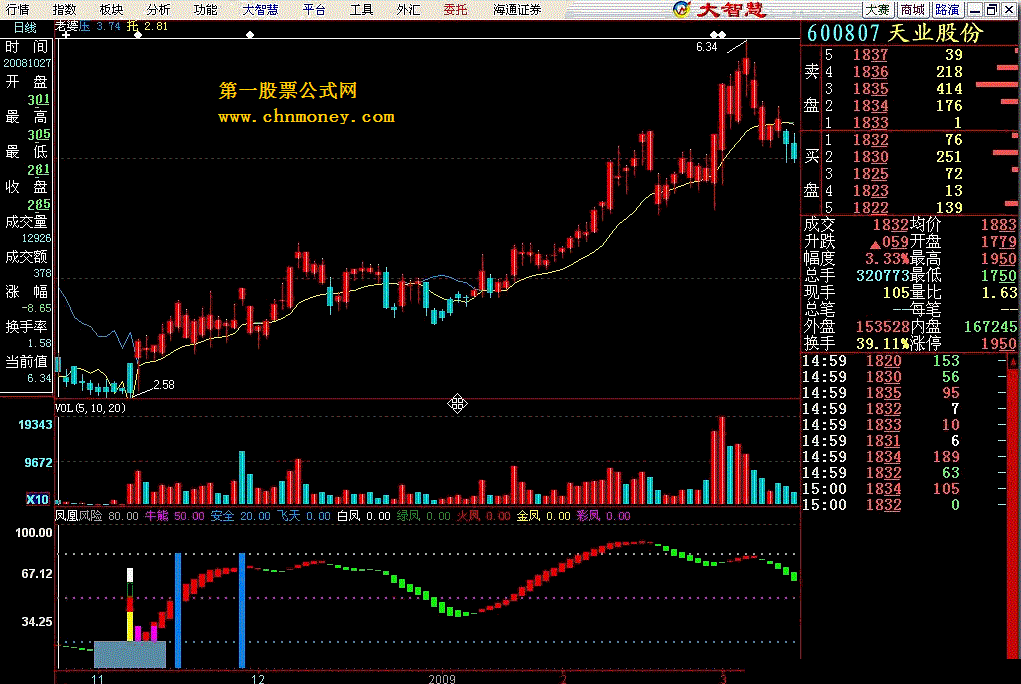The height and width of the screenshot is (684, 1021).
Task: Click the 15:00 trade tick with 105 lots
Action: (x=903, y=489)
